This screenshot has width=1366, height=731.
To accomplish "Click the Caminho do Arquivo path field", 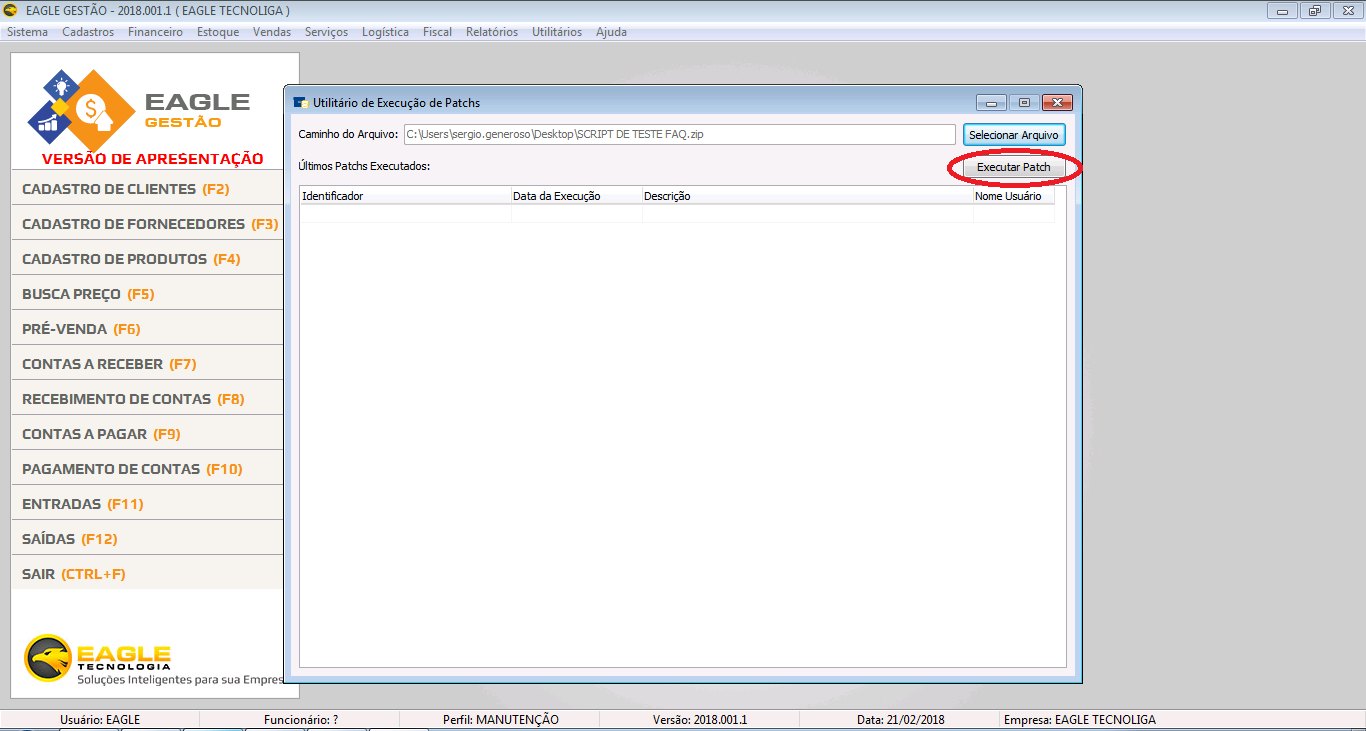I will pos(679,134).
